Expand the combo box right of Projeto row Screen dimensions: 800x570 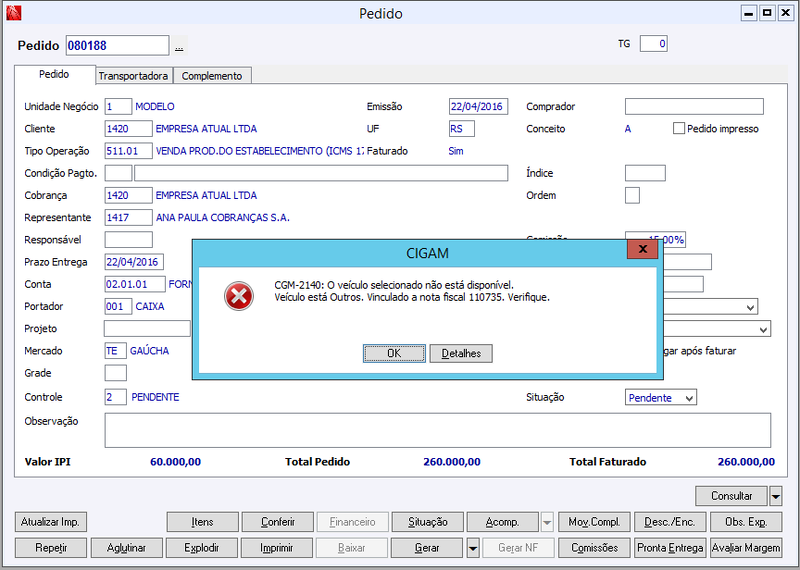point(763,330)
